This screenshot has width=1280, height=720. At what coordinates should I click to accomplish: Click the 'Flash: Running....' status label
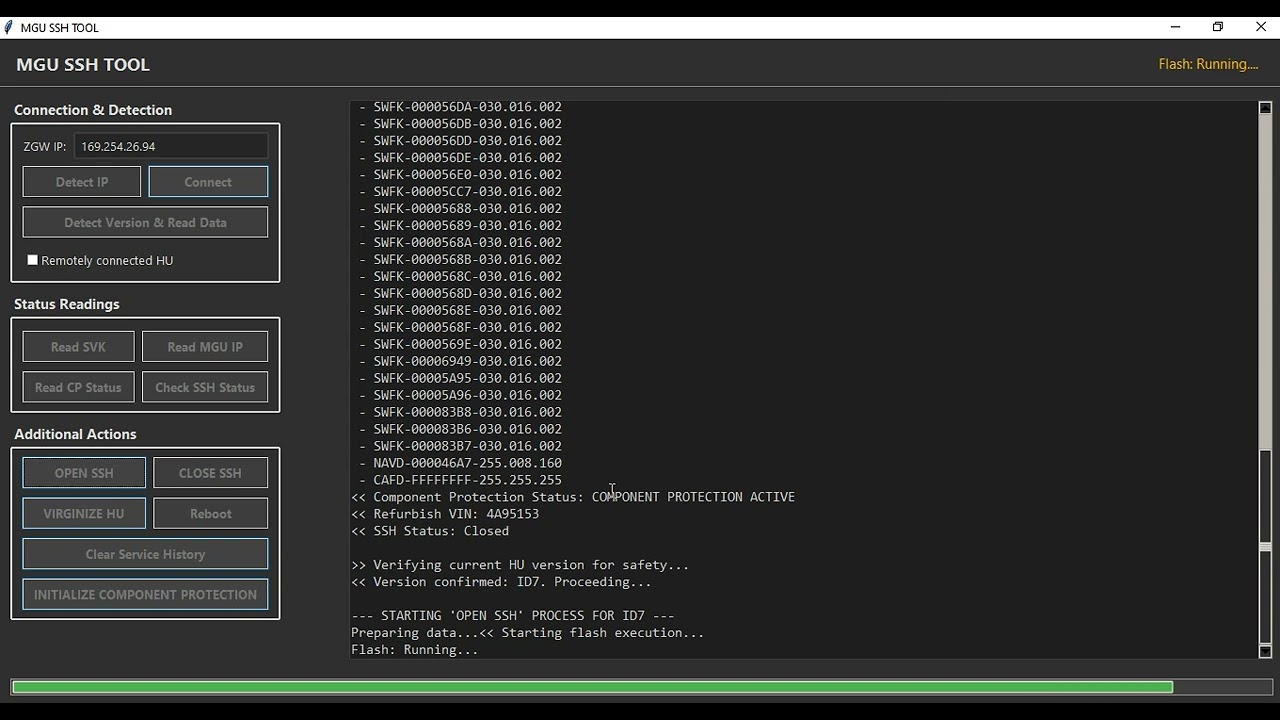point(1208,64)
